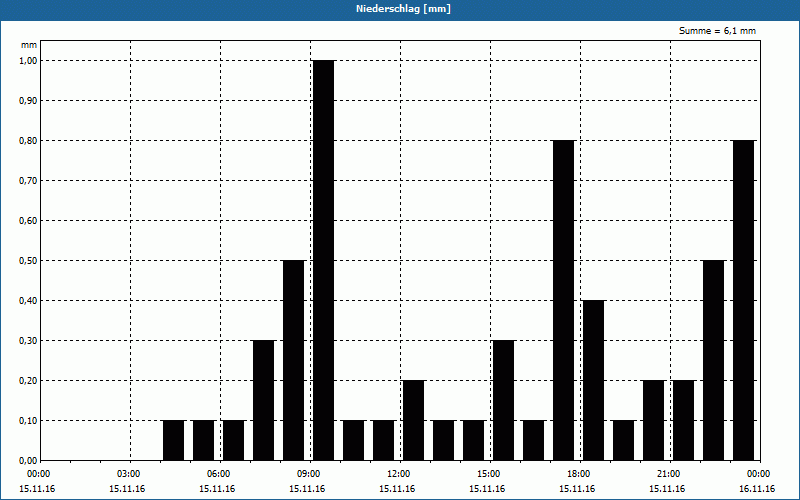
Task: Click the 0,30 mm bar just after 15:00
Action: (x=504, y=400)
